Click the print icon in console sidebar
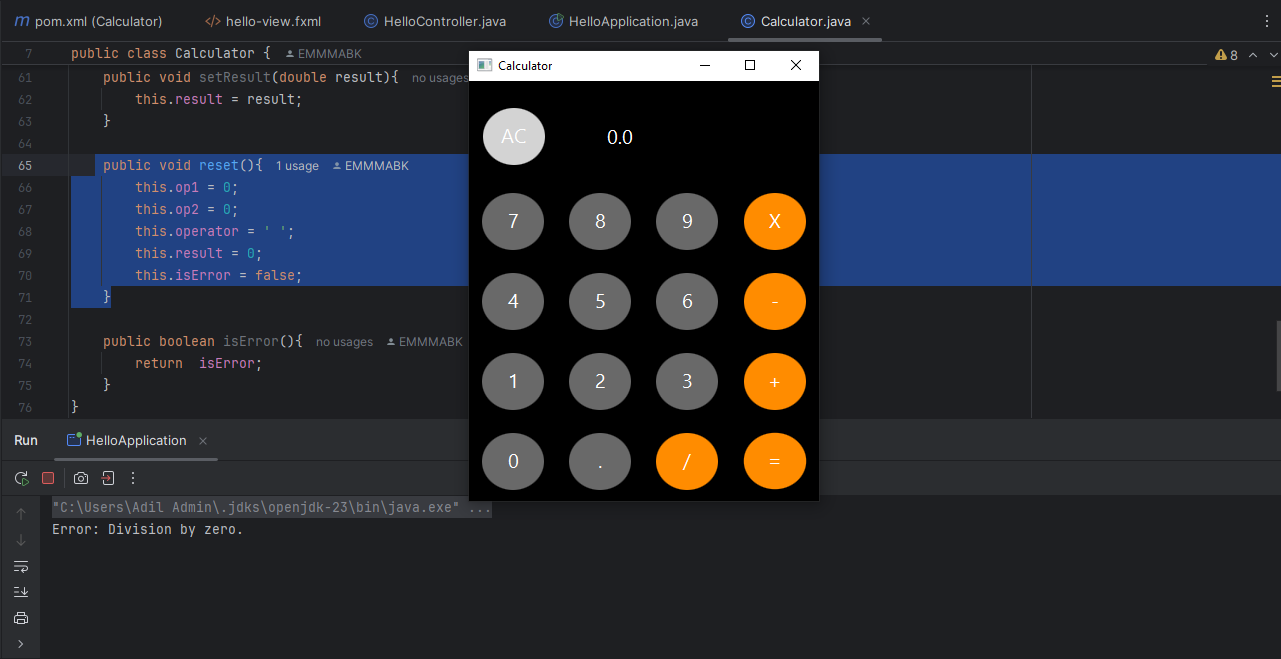 [x=21, y=618]
